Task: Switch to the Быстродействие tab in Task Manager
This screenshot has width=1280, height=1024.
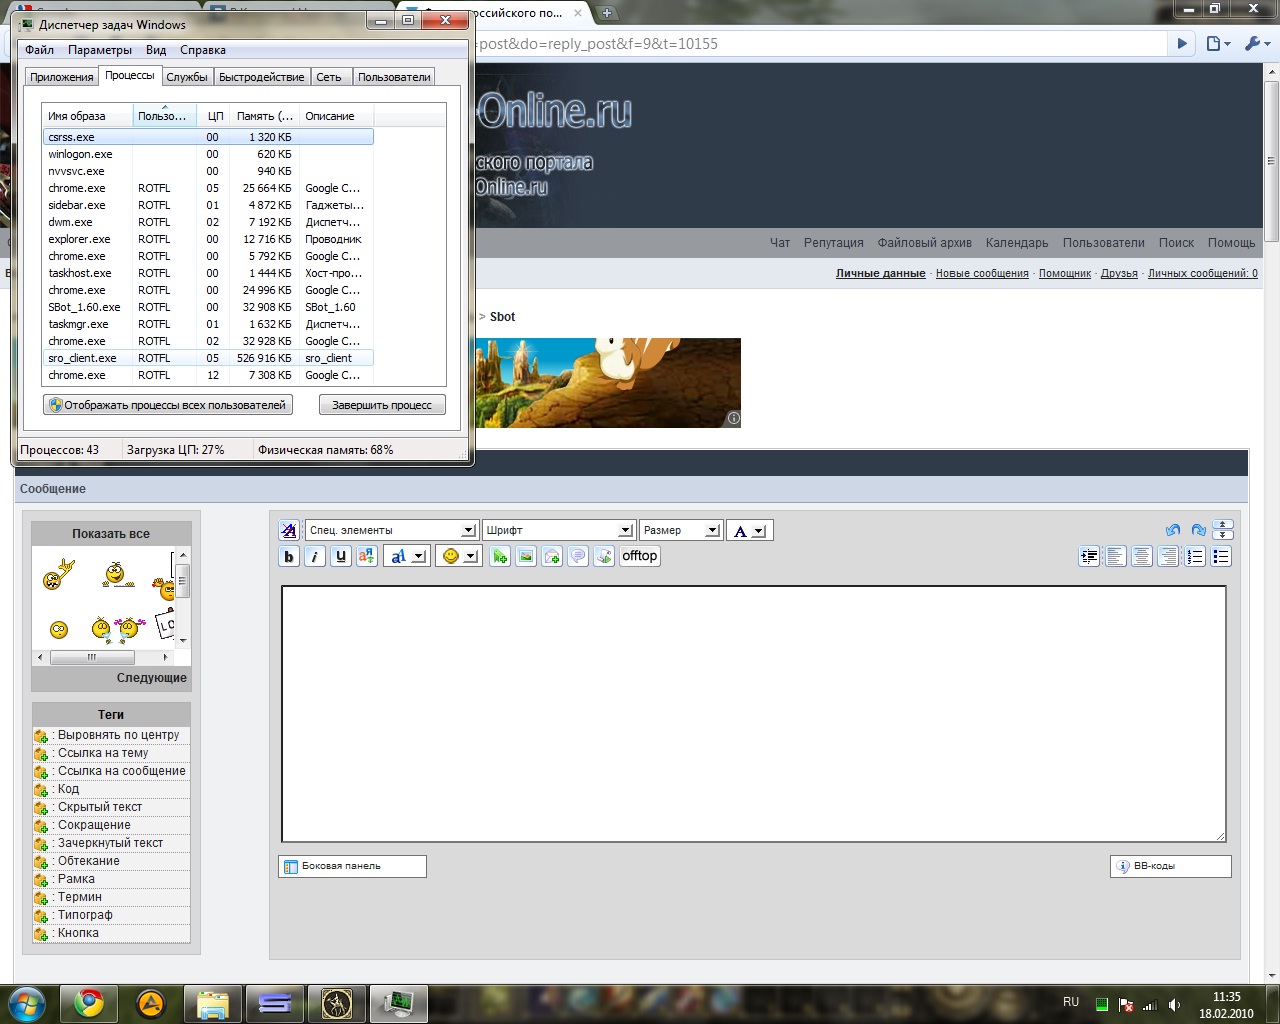Action: 261,77
